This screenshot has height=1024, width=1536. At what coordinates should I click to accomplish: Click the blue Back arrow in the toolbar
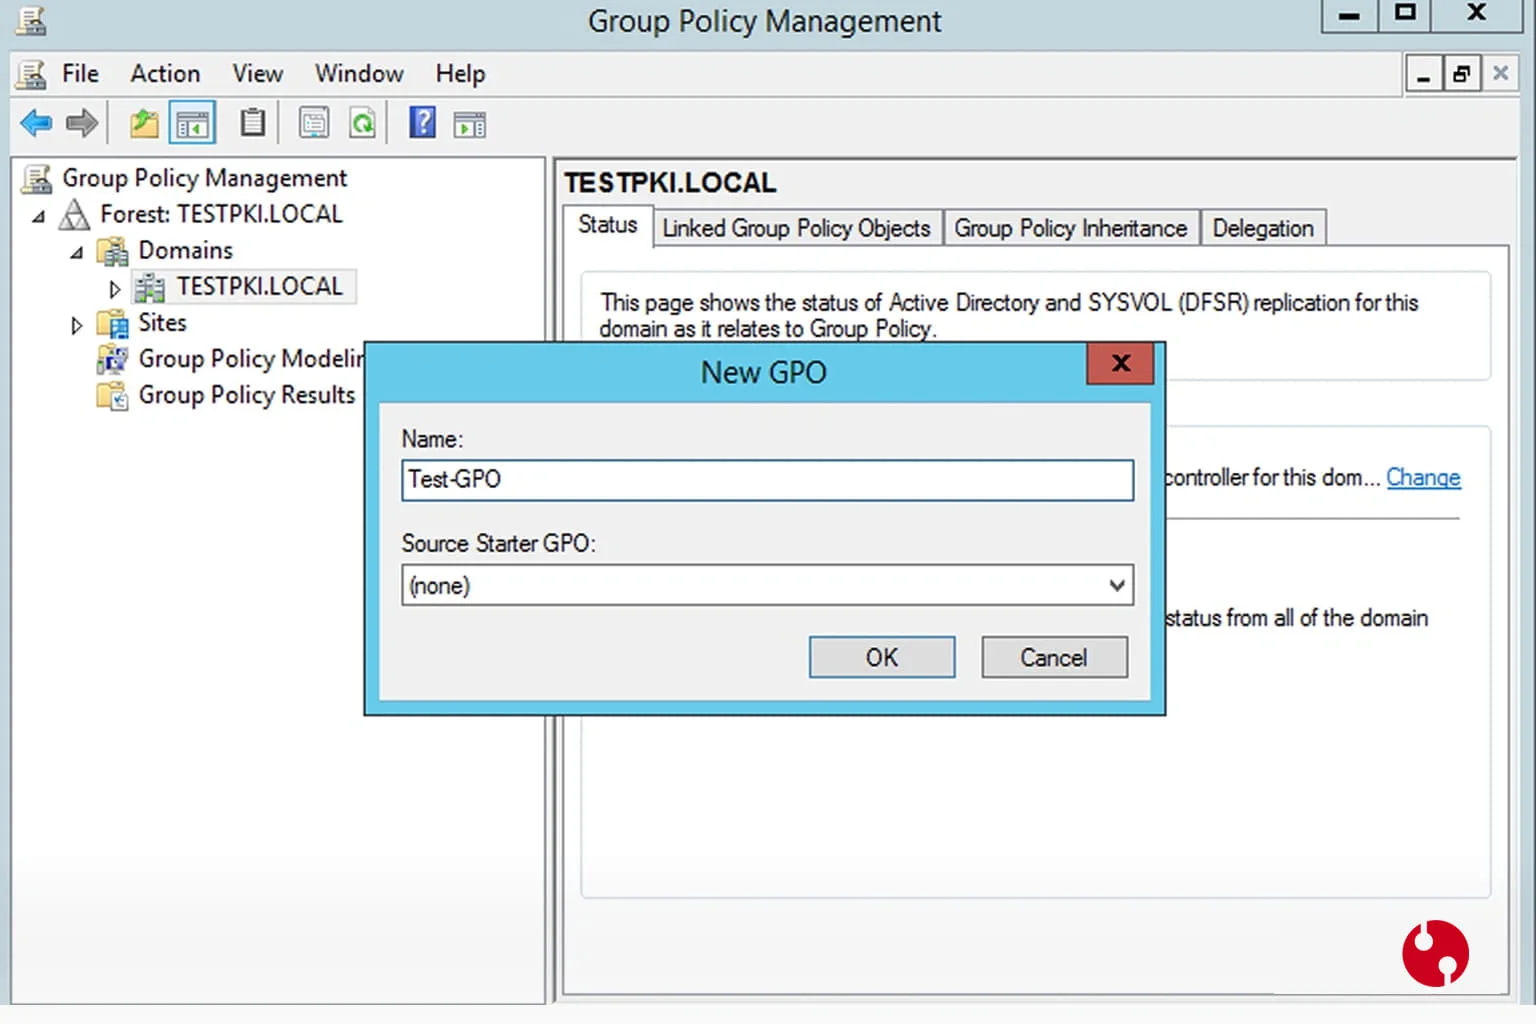[36, 124]
